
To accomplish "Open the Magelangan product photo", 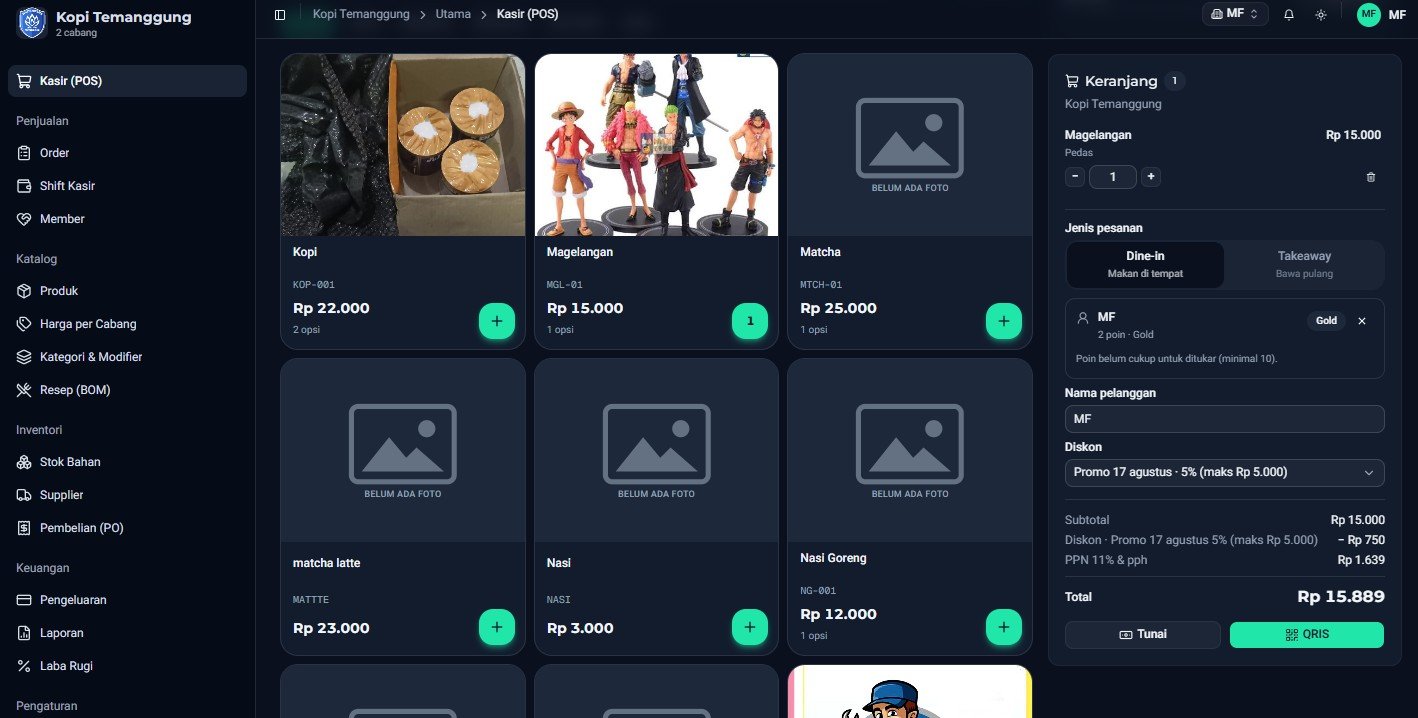I will point(656,145).
